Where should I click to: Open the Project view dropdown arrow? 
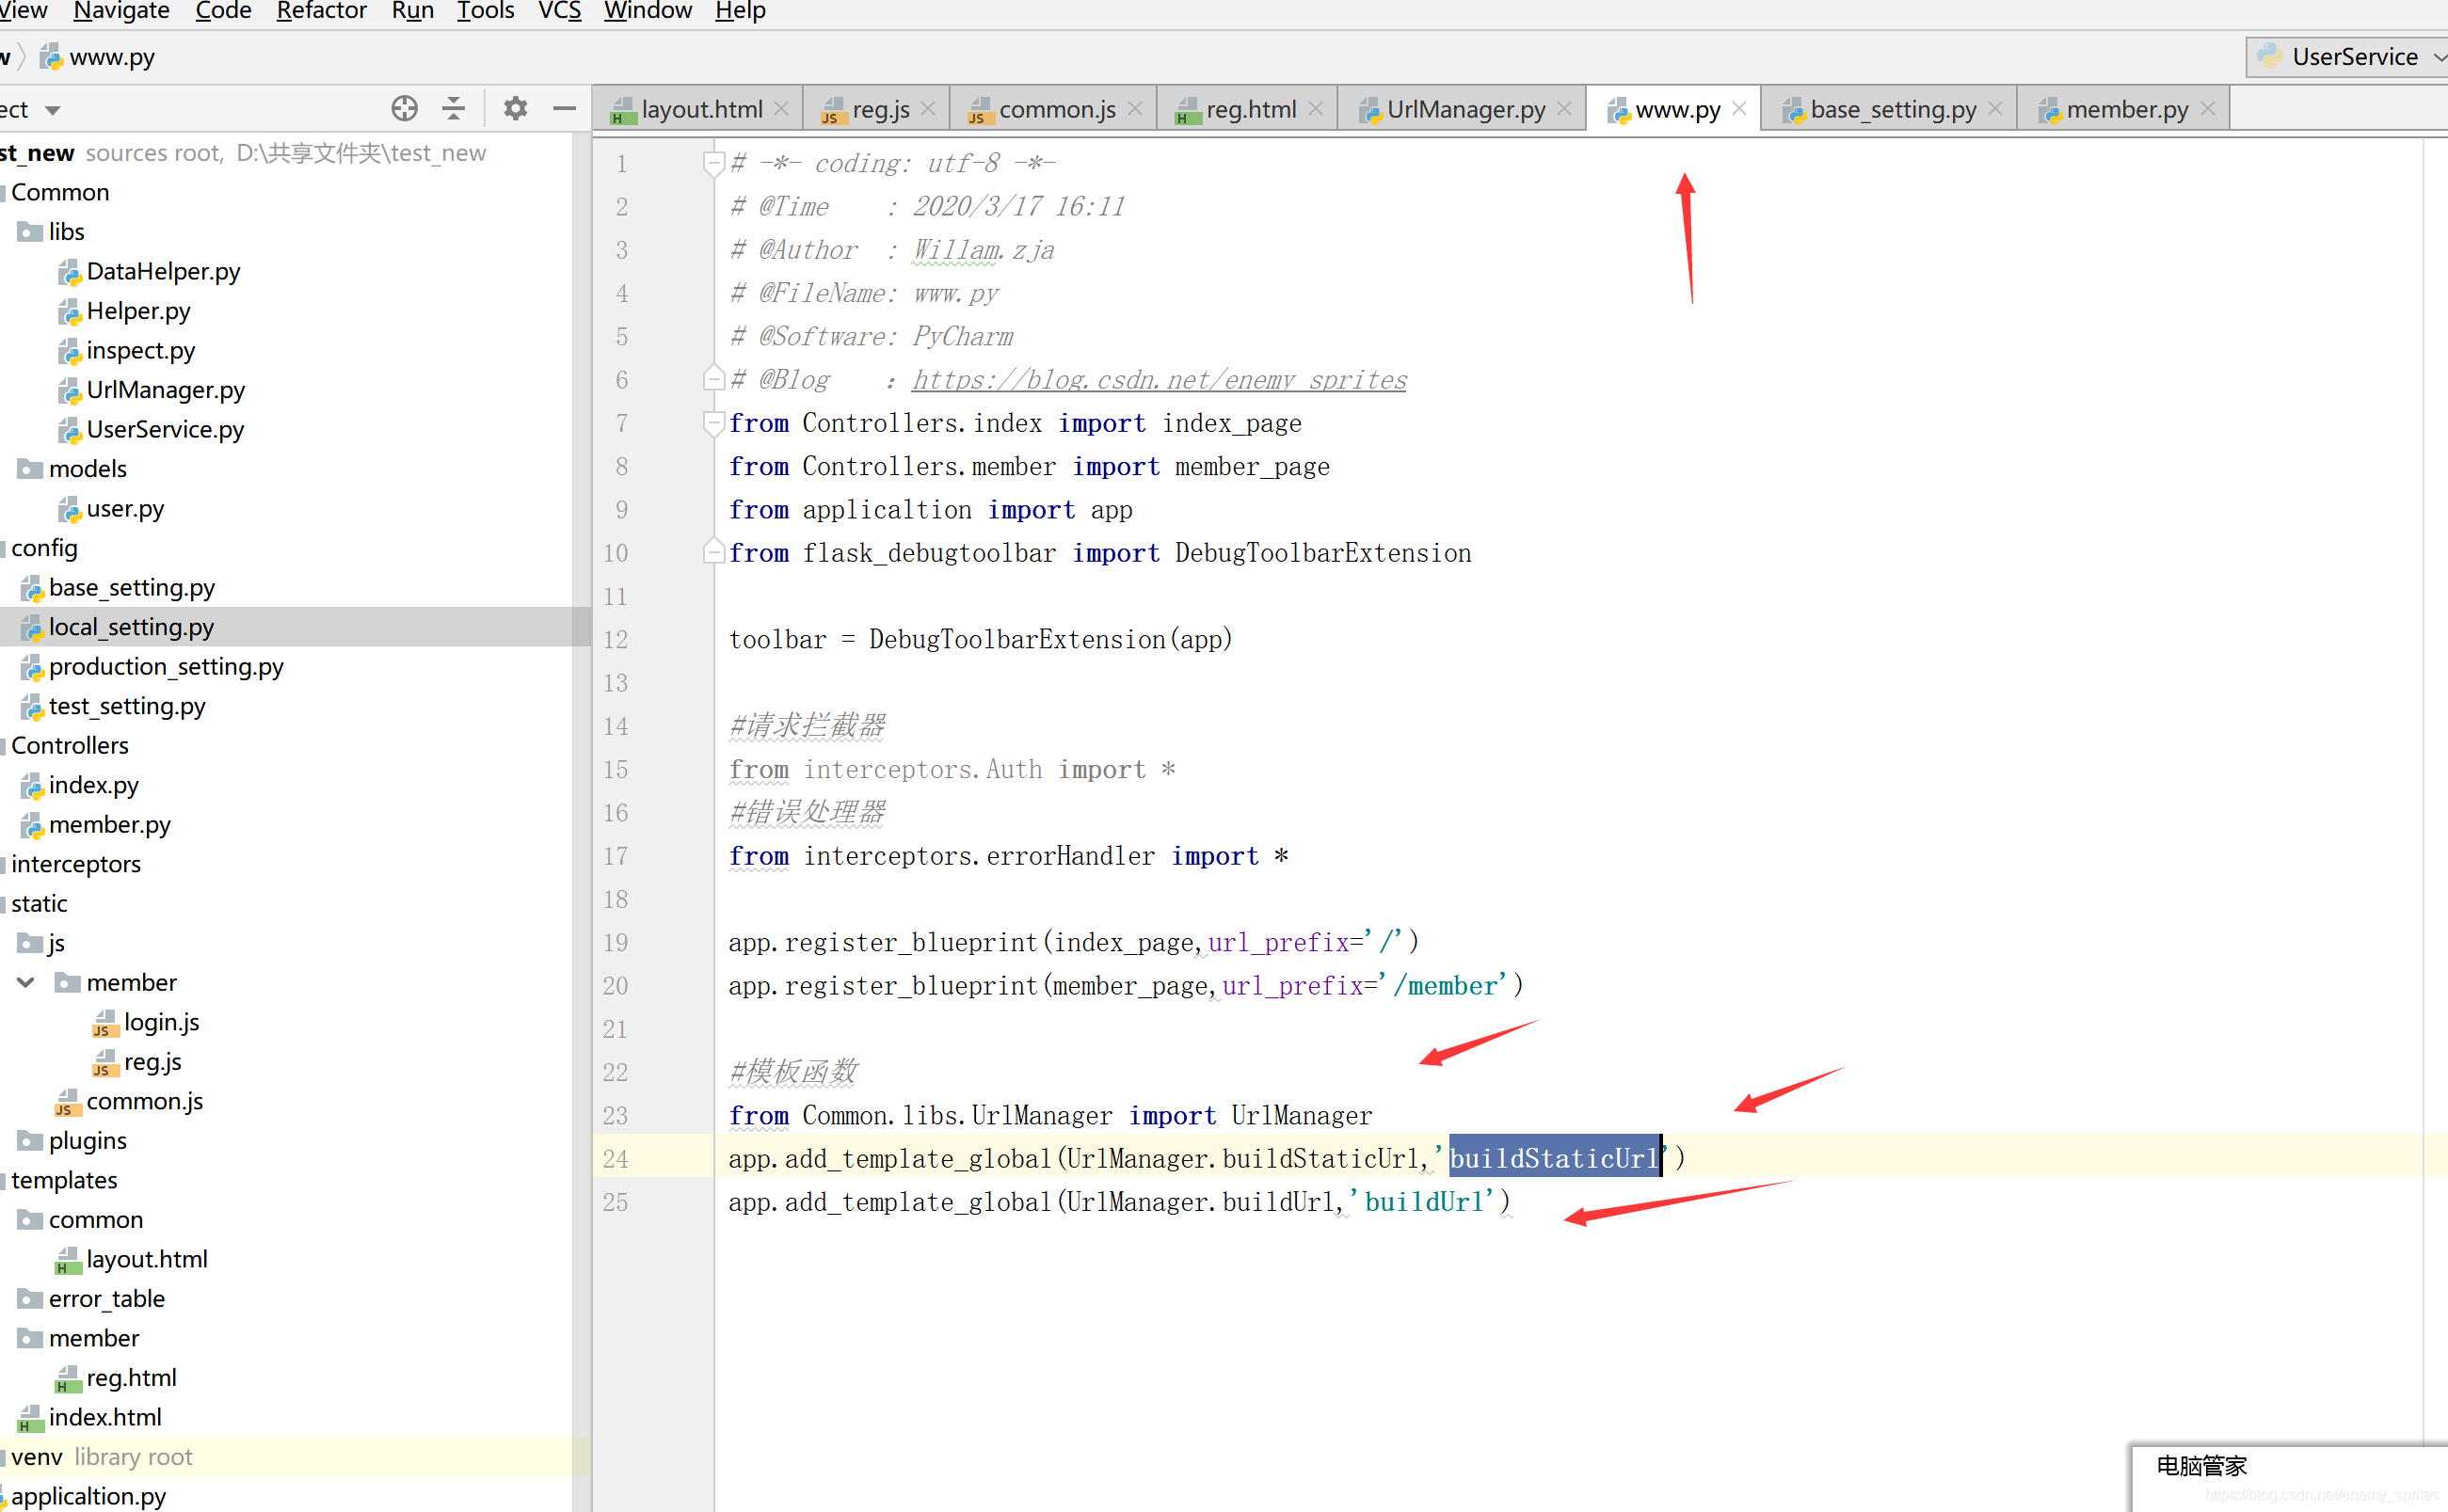53,110
